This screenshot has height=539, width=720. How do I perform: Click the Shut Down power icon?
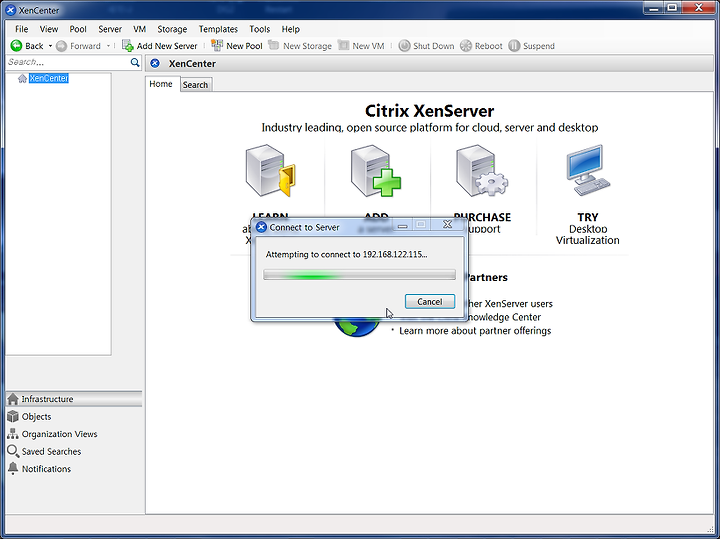[404, 46]
